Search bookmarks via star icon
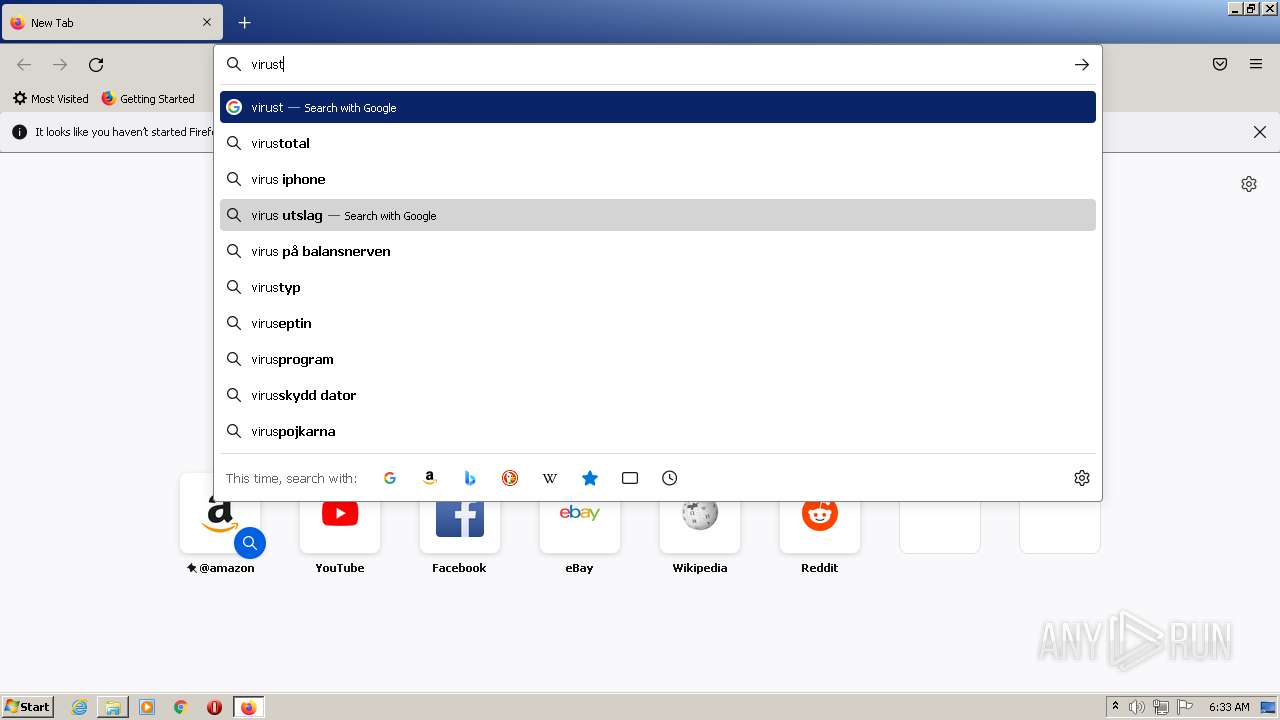The width and height of the screenshot is (1280, 720). click(590, 478)
